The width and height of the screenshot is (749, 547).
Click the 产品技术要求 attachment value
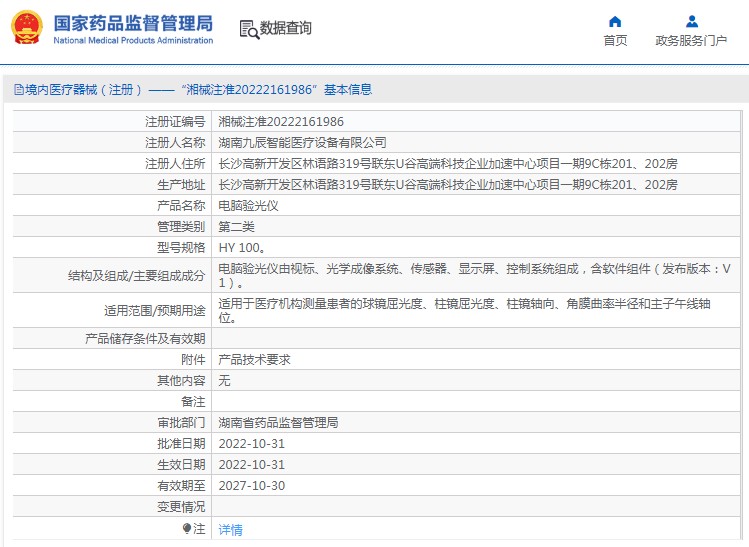coord(254,359)
